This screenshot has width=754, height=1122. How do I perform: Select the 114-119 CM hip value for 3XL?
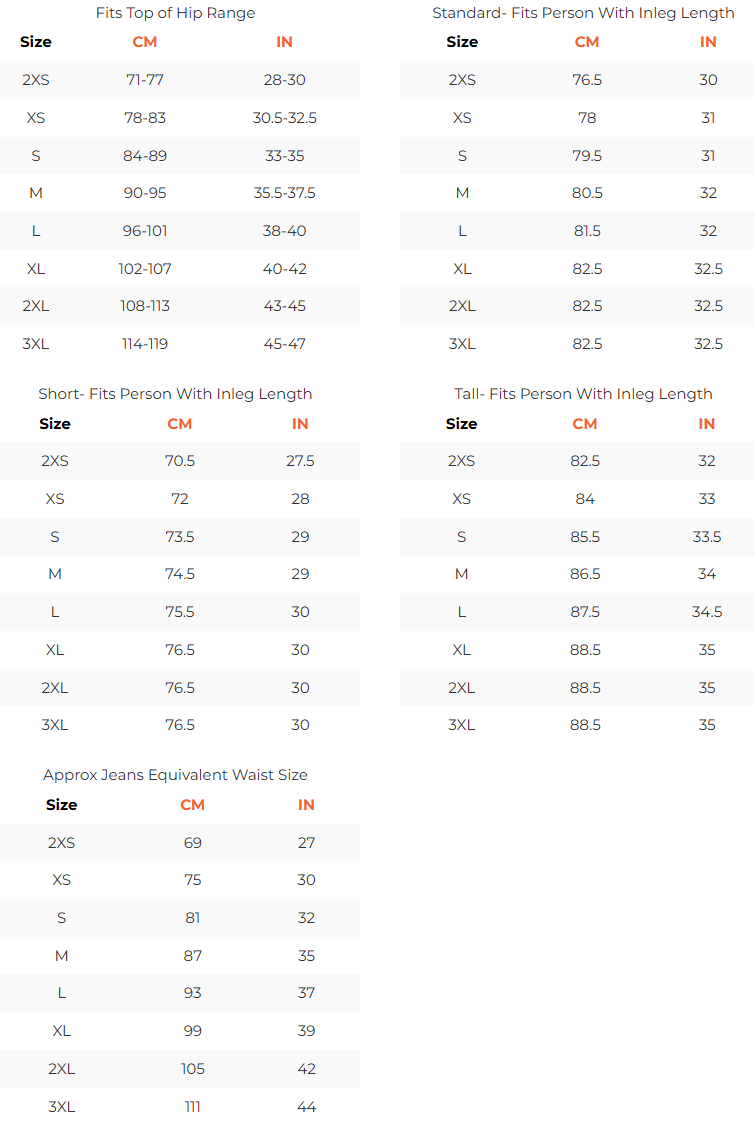145,344
